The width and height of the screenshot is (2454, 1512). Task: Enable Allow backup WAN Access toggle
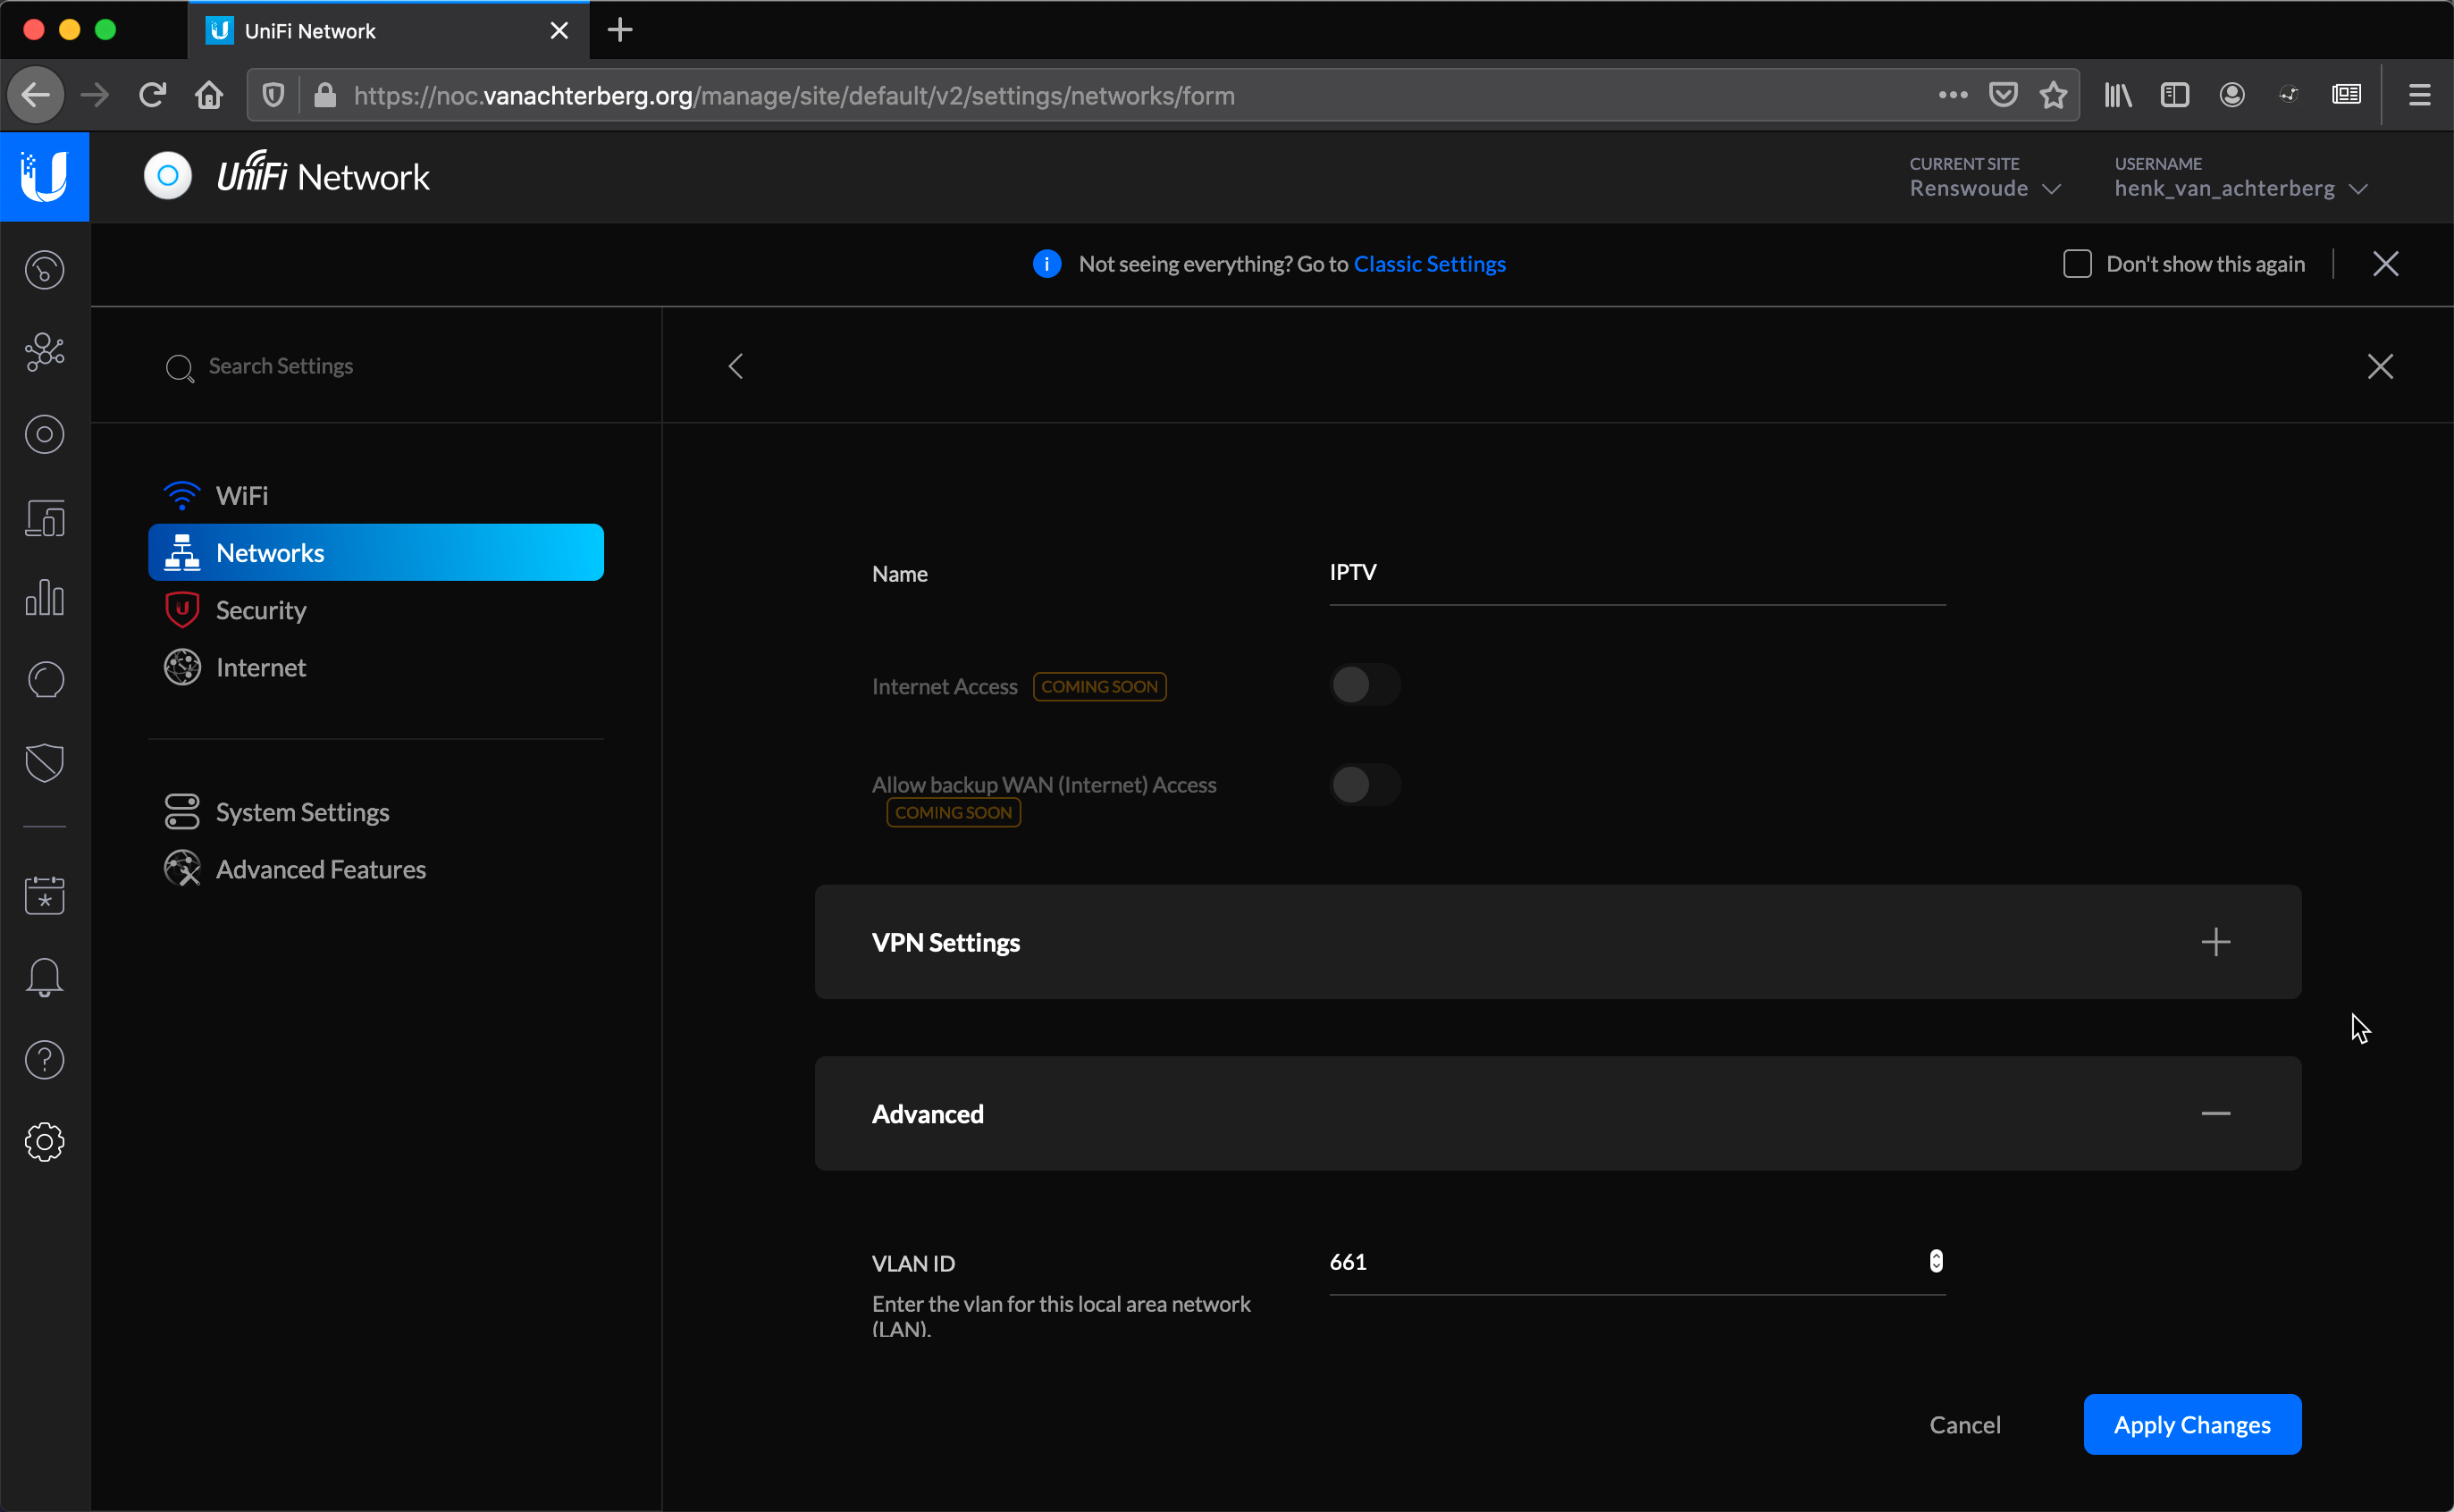(1365, 784)
